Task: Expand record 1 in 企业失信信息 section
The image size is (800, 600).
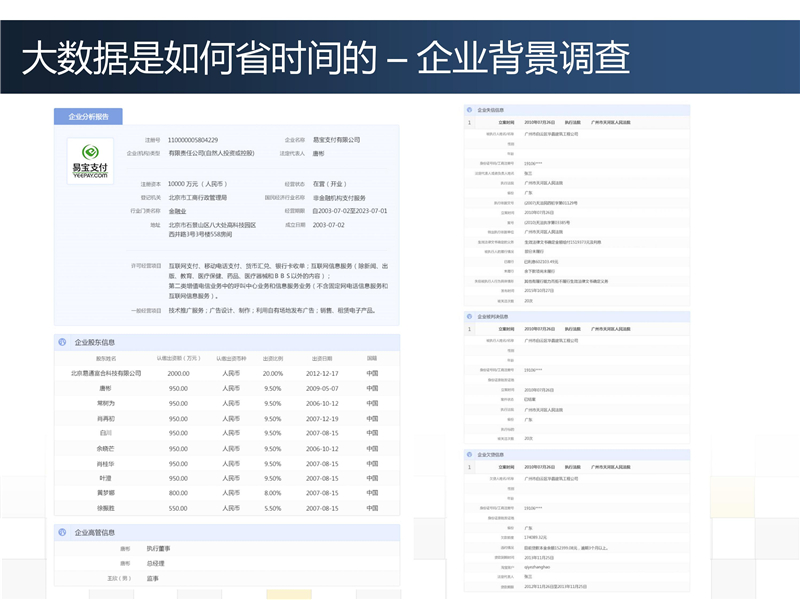Action: [470, 122]
